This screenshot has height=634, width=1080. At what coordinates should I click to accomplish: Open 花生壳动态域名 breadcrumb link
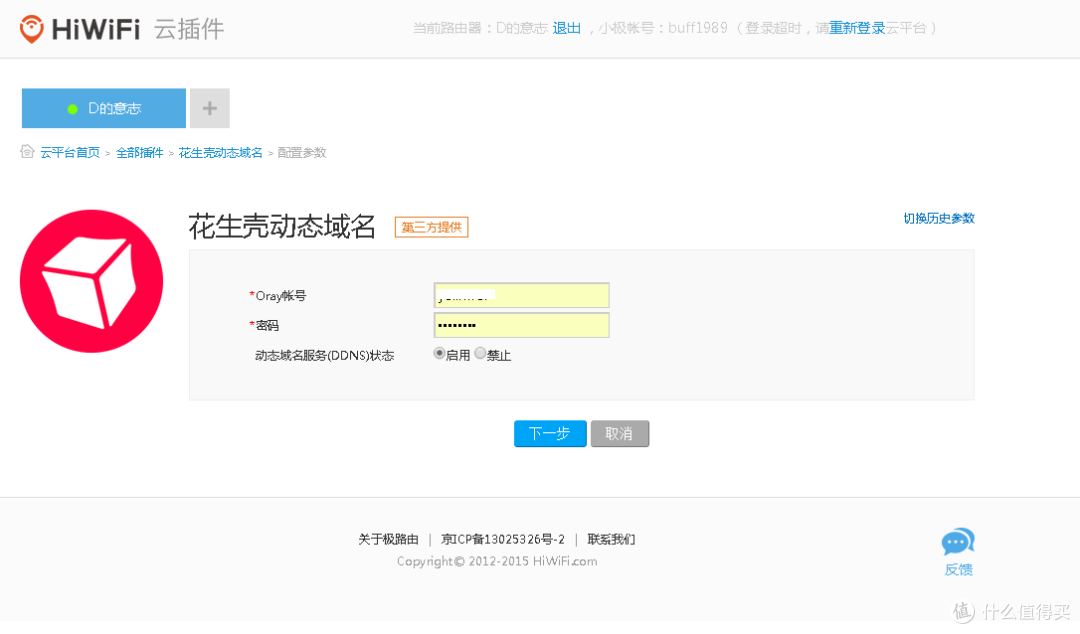point(220,153)
